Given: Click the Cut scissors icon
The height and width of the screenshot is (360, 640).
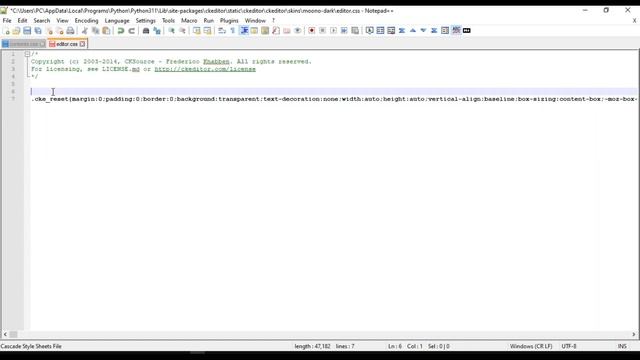Looking at the screenshot, I should (84, 31).
